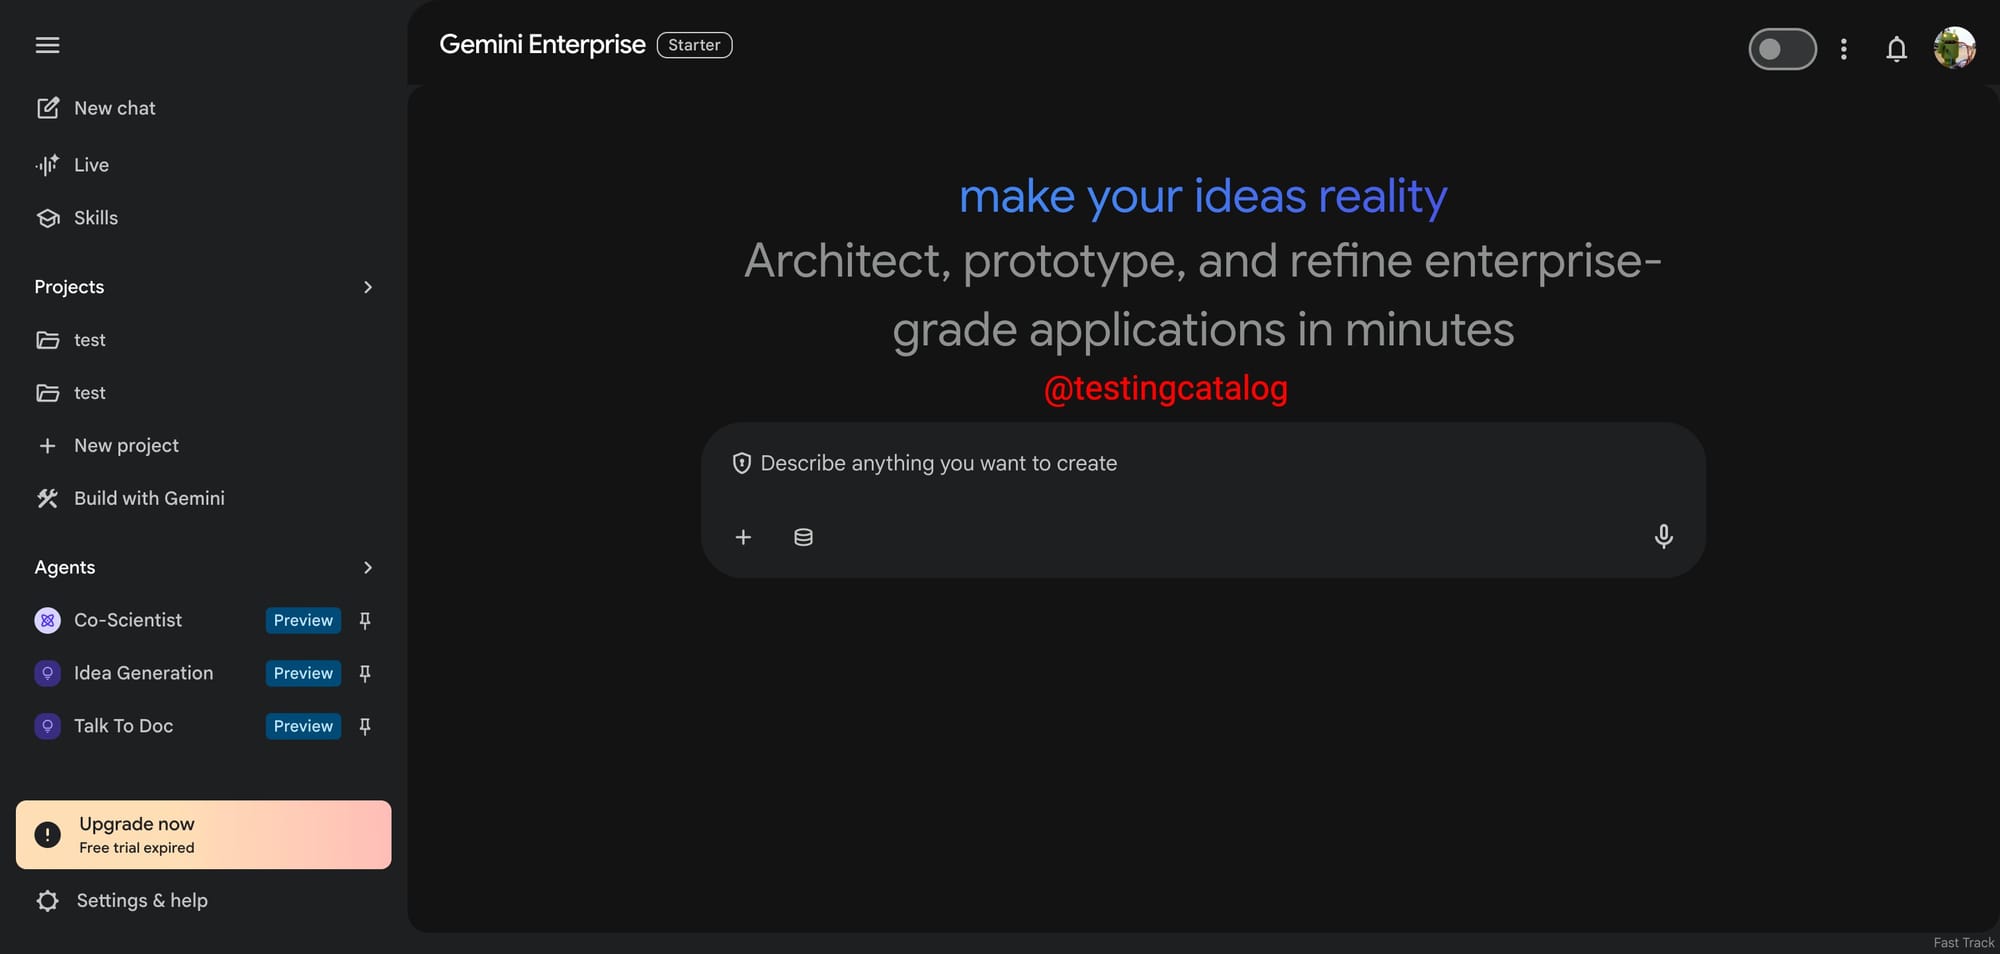Expand the Agents section chevron

tap(368, 568)
